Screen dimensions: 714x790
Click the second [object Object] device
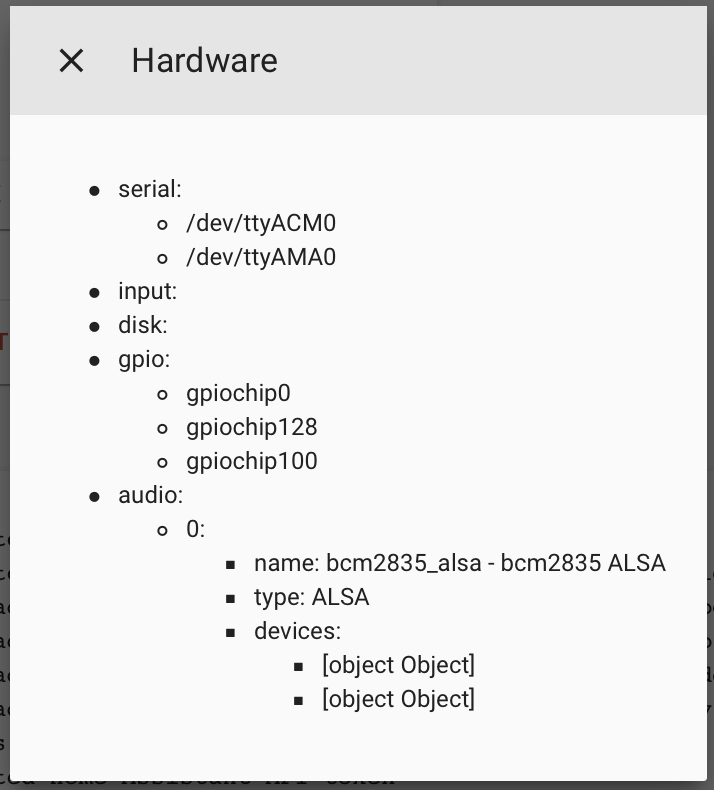pos(399,699)
